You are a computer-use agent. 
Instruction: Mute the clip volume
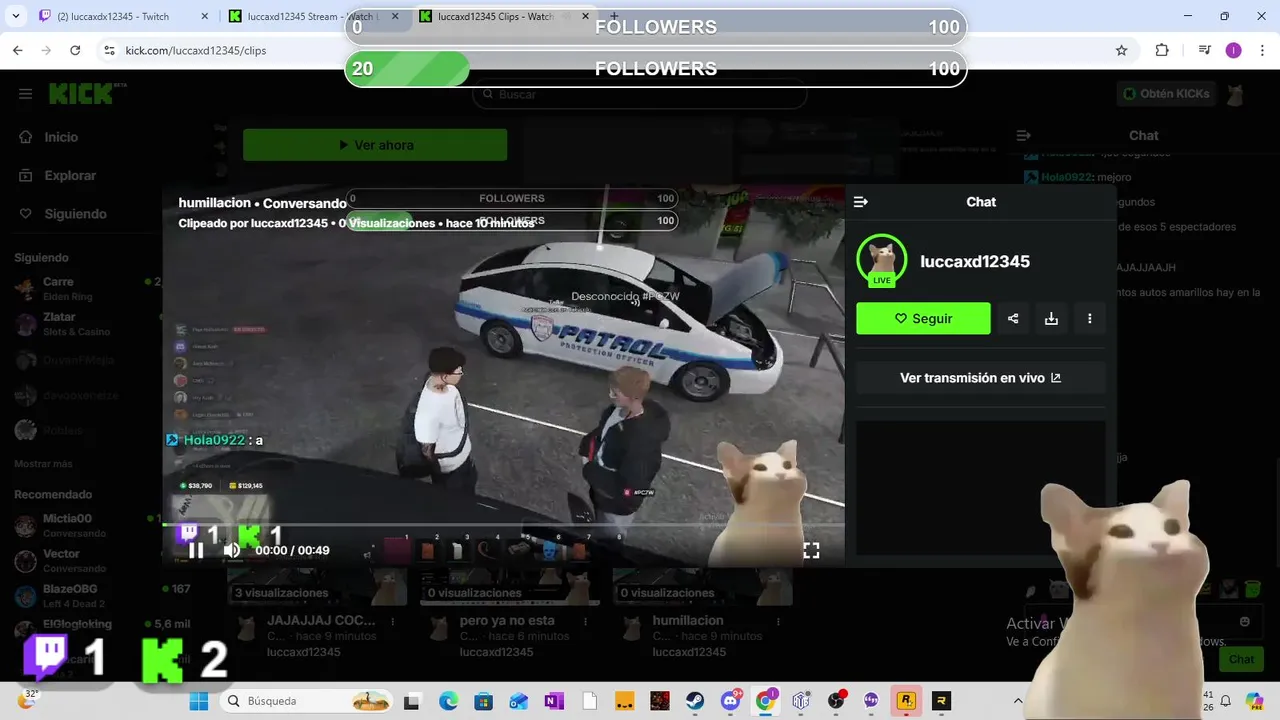click(232, 550)
